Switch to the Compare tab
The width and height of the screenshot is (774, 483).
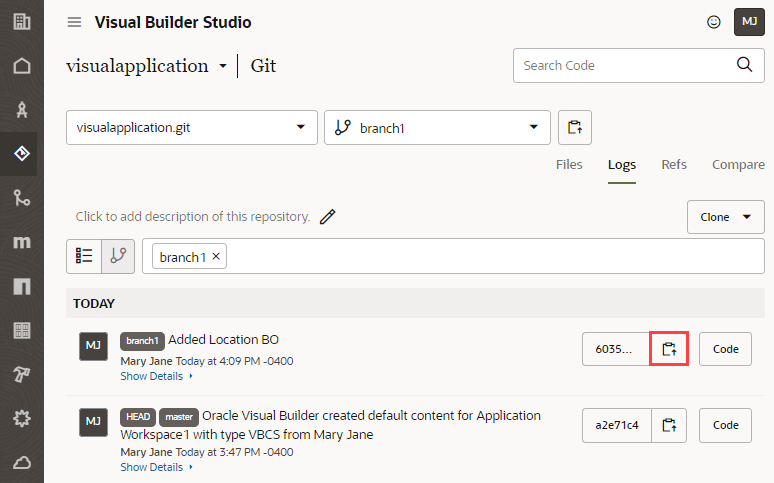pos(738,164)
